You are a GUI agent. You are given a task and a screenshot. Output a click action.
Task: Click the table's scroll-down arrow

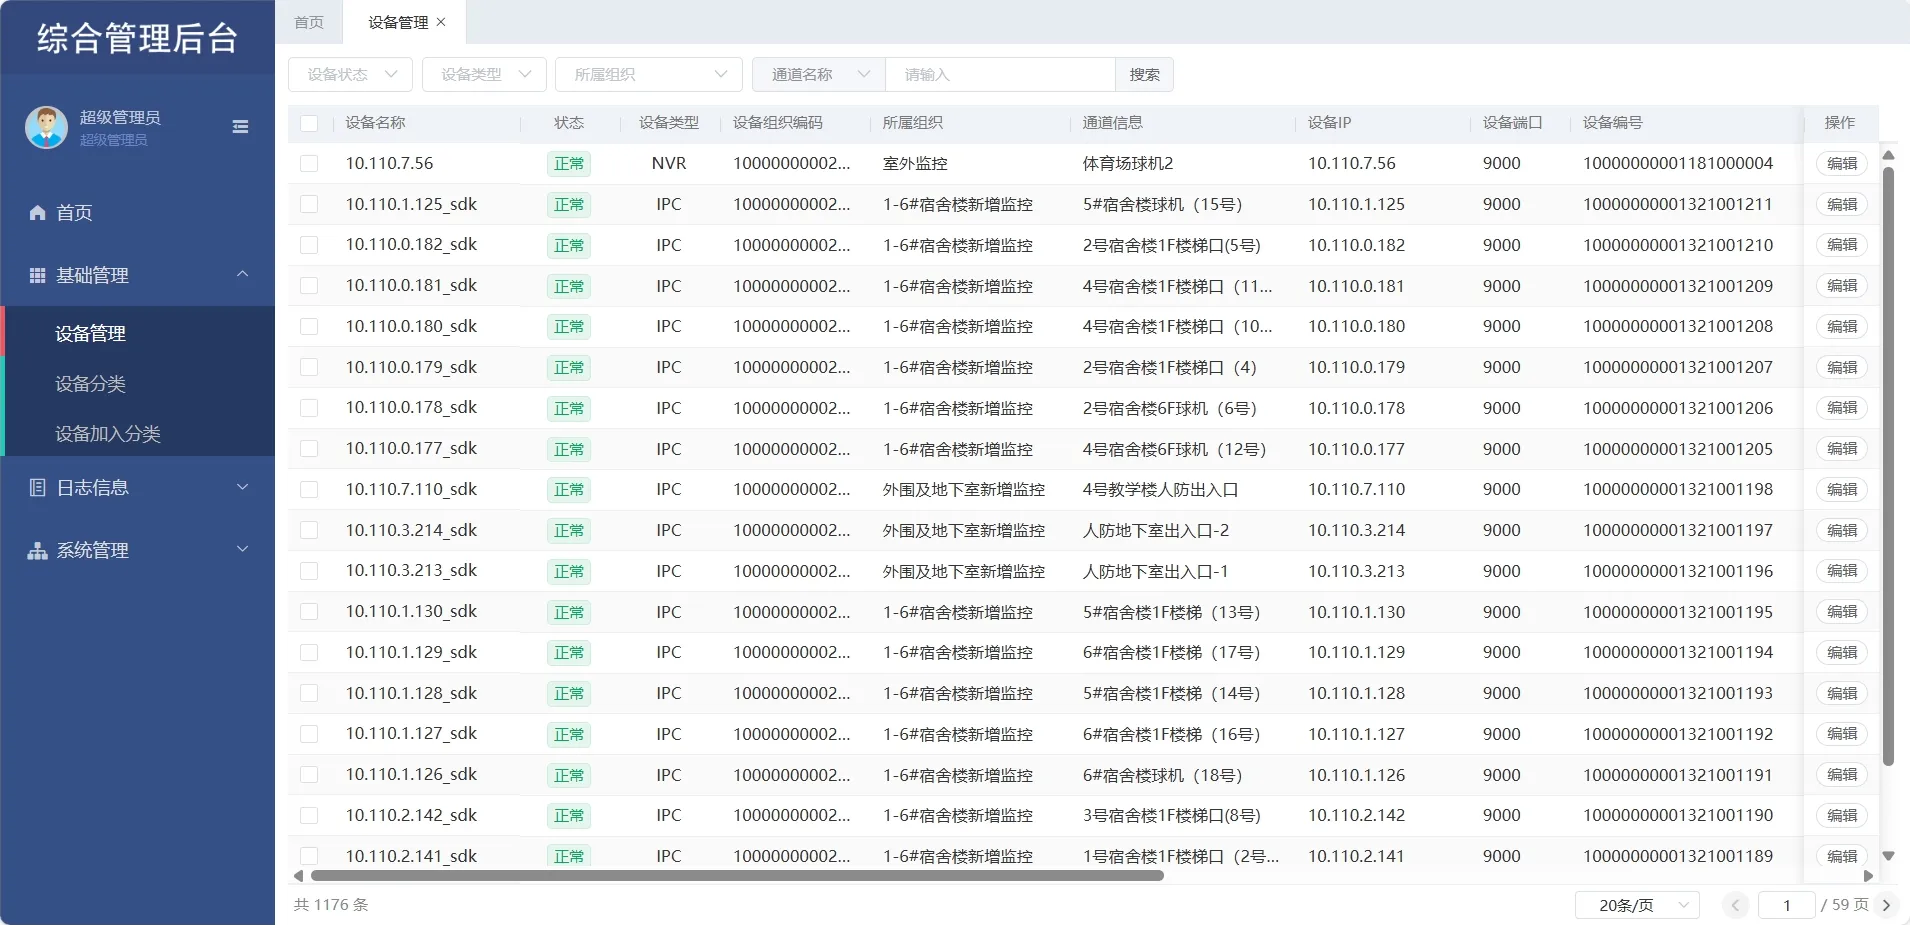pos(1888,856)
